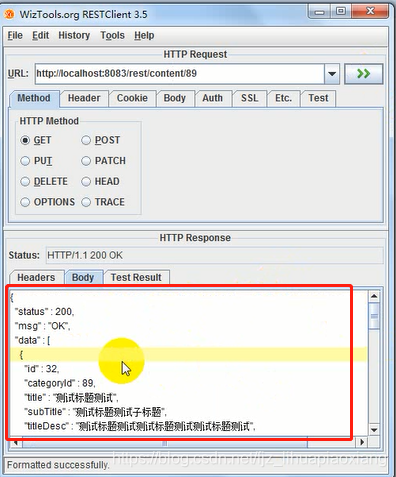Open the Tools menu
The image size is (396, 477).
112,35
